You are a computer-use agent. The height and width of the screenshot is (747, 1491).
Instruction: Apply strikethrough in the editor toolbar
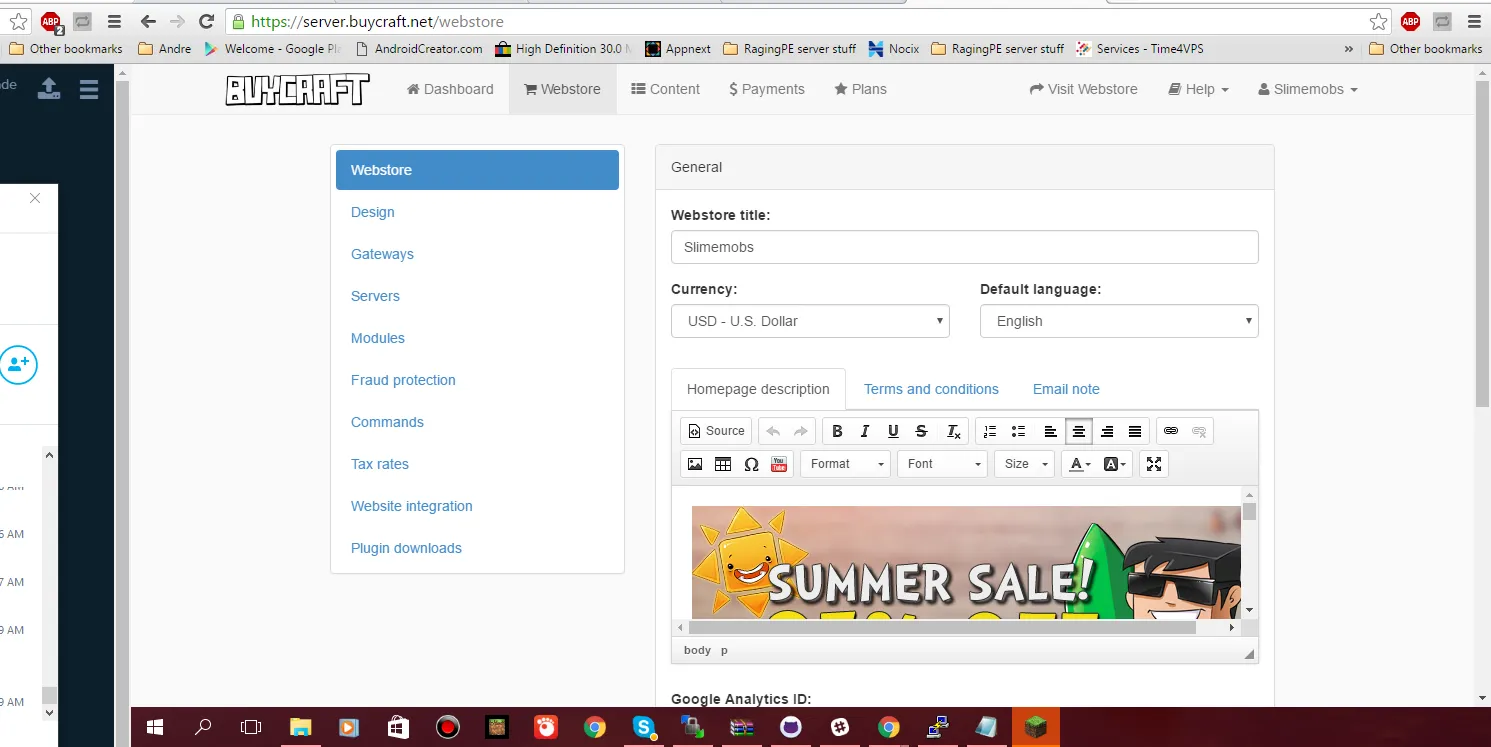click(921, 431)
